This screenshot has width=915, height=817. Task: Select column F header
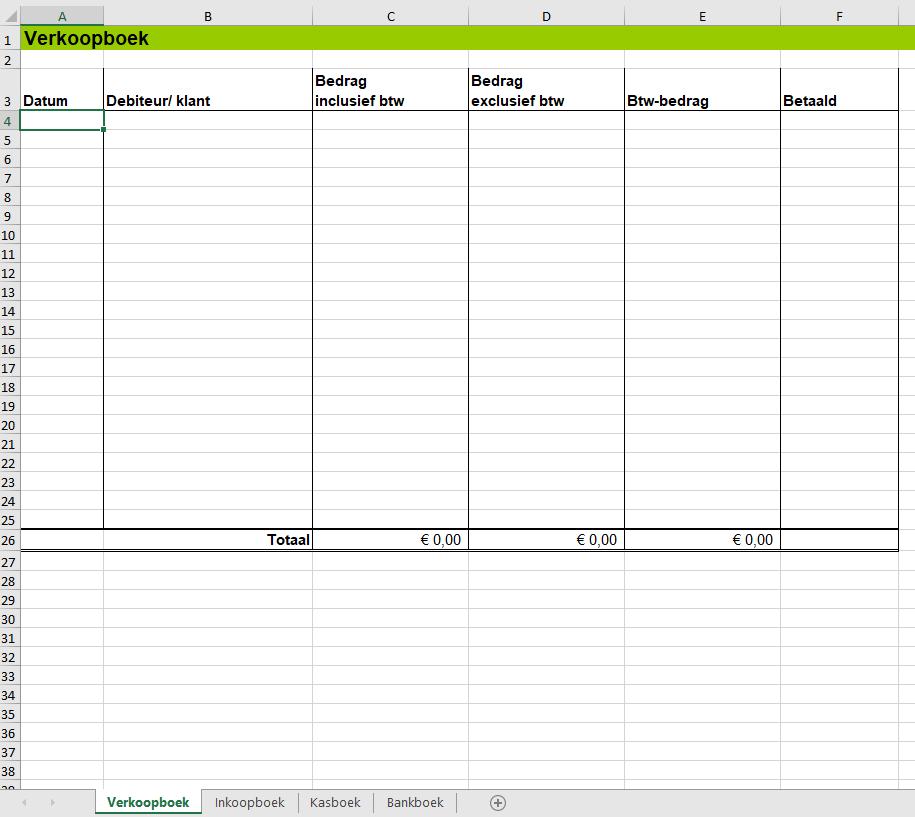pos(839,16)
